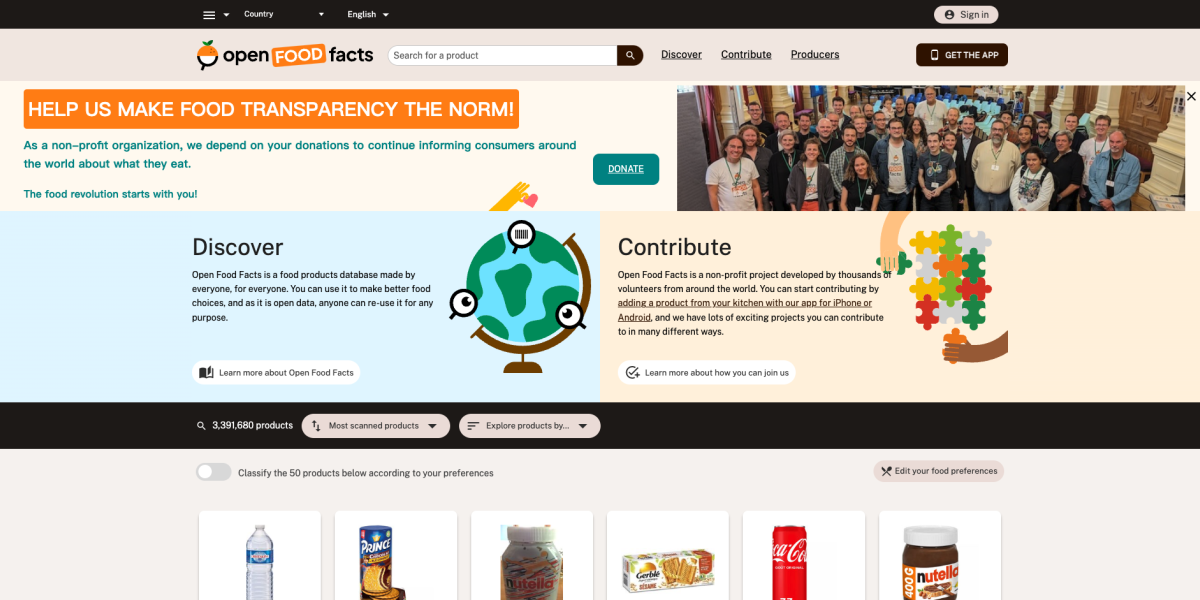The image size is (1200, 600).
Task: Click the join us checkmark icon
Action: pos(632,373)
